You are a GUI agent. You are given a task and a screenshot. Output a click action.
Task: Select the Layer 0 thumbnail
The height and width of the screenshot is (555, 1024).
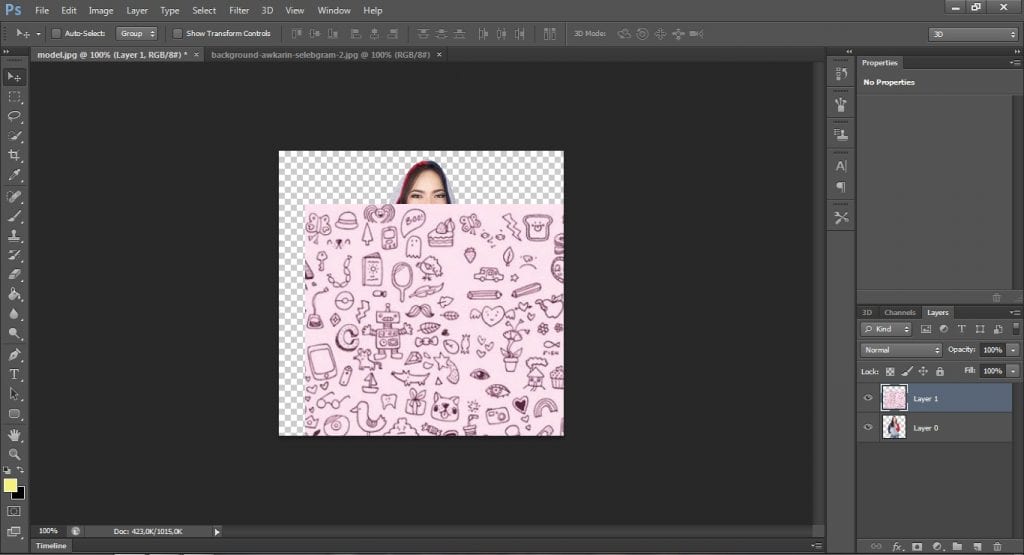pos(893,428)
